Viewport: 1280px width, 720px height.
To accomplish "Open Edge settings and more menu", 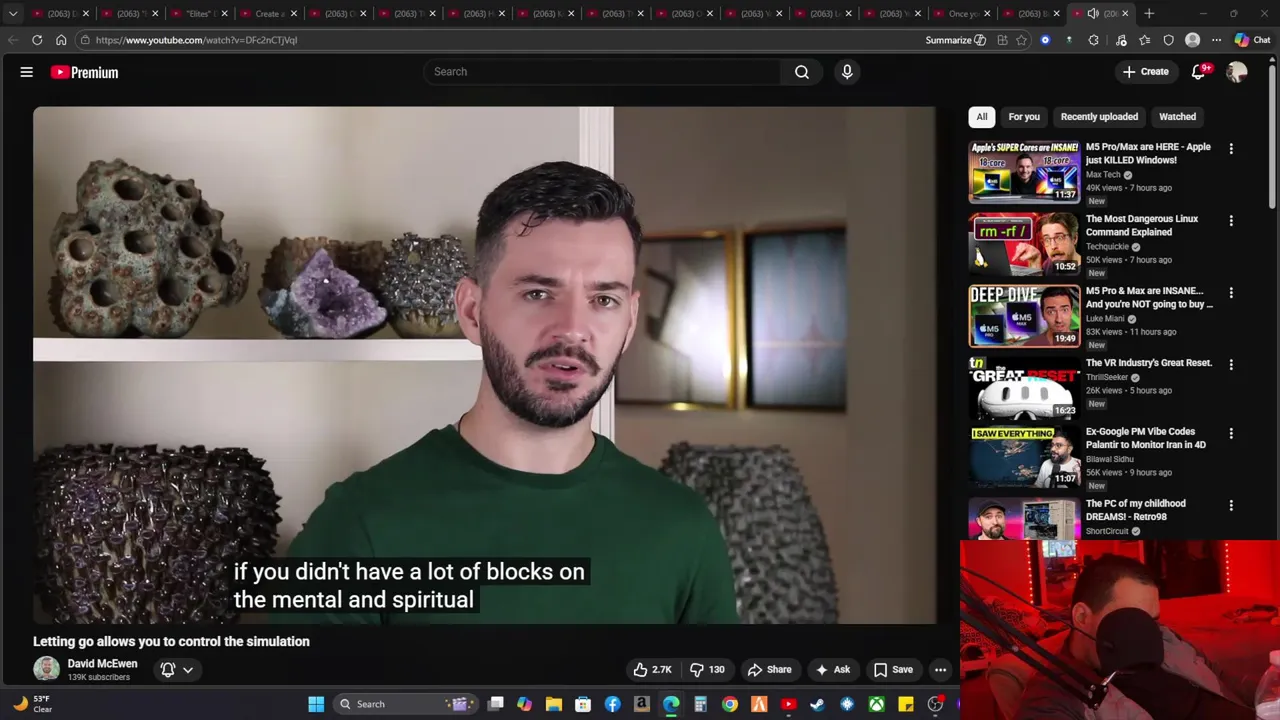I will [x=1216, y=40].
